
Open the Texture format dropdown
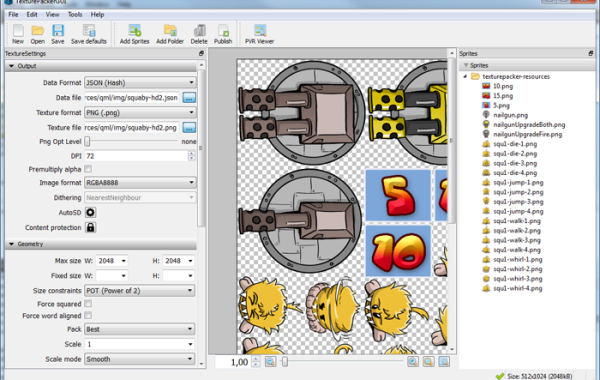coord(140,113)
